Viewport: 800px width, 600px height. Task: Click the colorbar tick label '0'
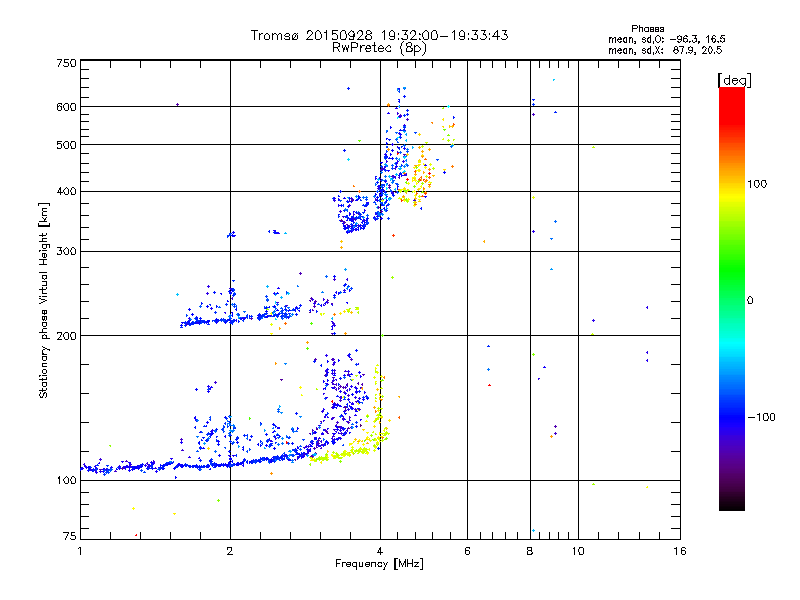click(x=750, y=301)
